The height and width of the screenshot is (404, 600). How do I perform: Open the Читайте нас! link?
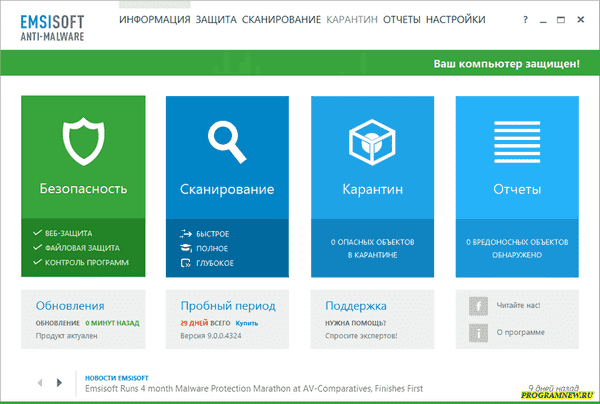point(518,305)
